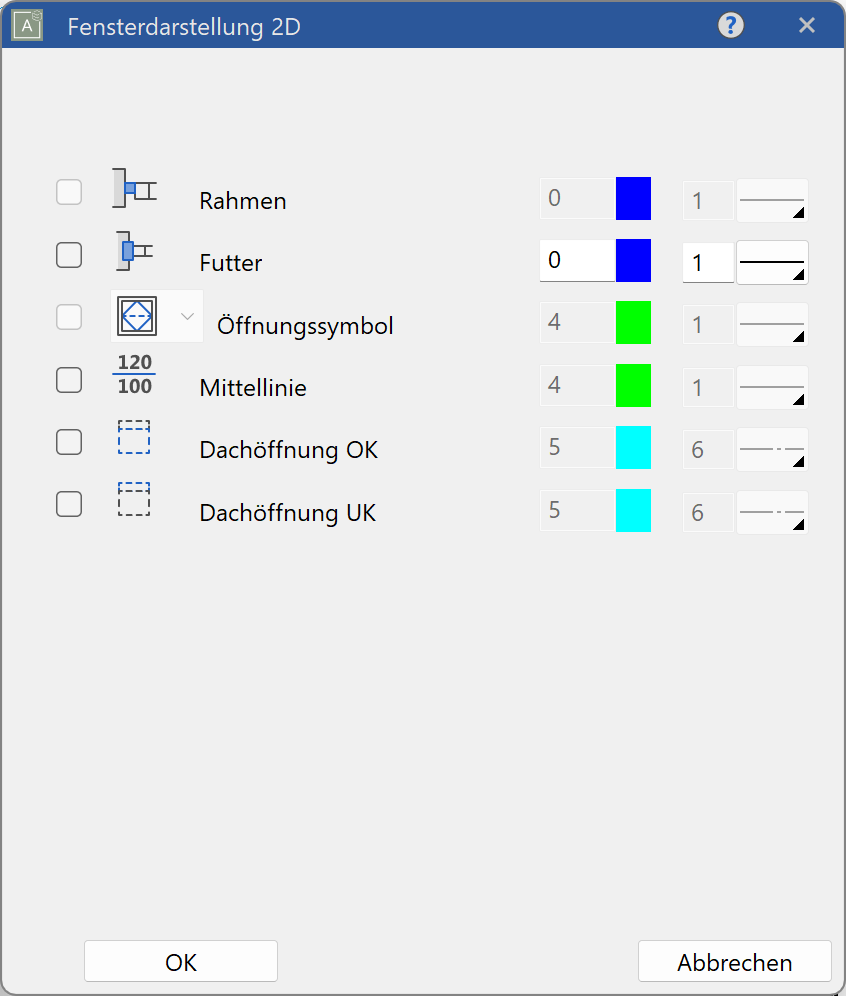
Task: Open the Futter line type dropdown
Action: pos(772,262)
